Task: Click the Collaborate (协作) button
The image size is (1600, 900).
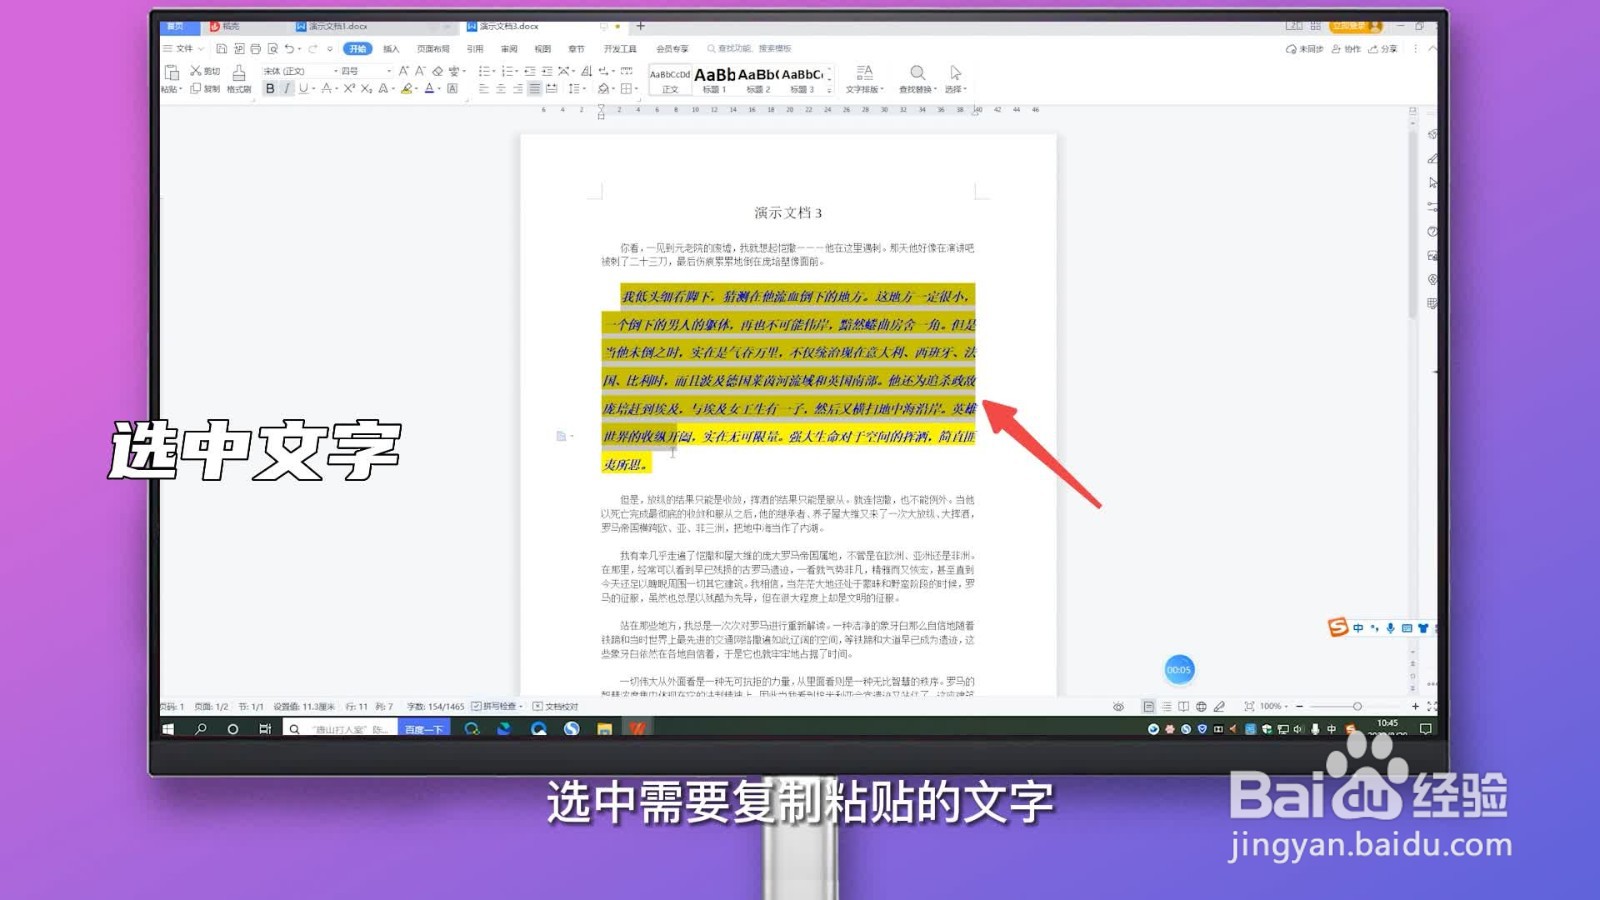Action: tap(1346, 49)
